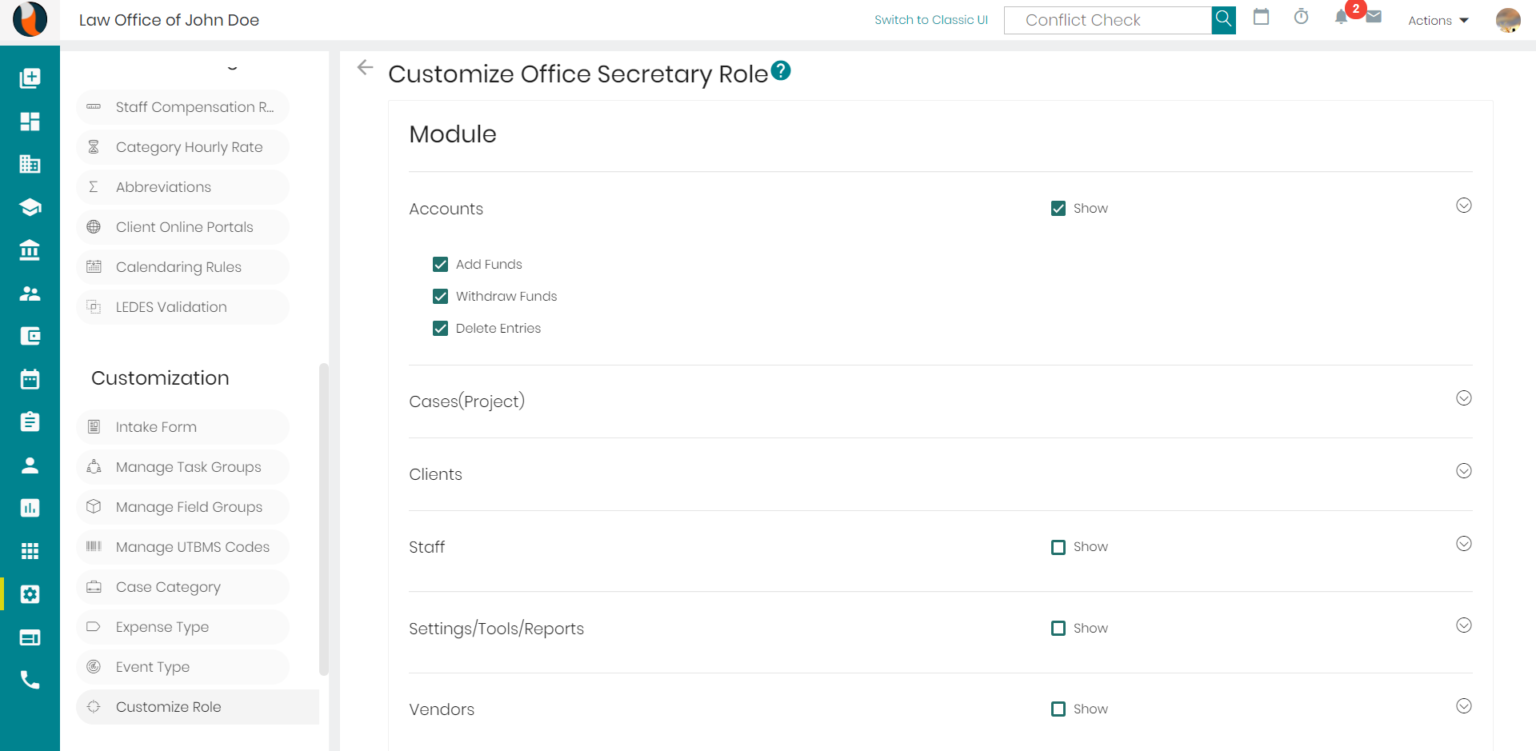Enable the Staff Show checkbox
The image size is (1536, 751).
point(1058,547)
